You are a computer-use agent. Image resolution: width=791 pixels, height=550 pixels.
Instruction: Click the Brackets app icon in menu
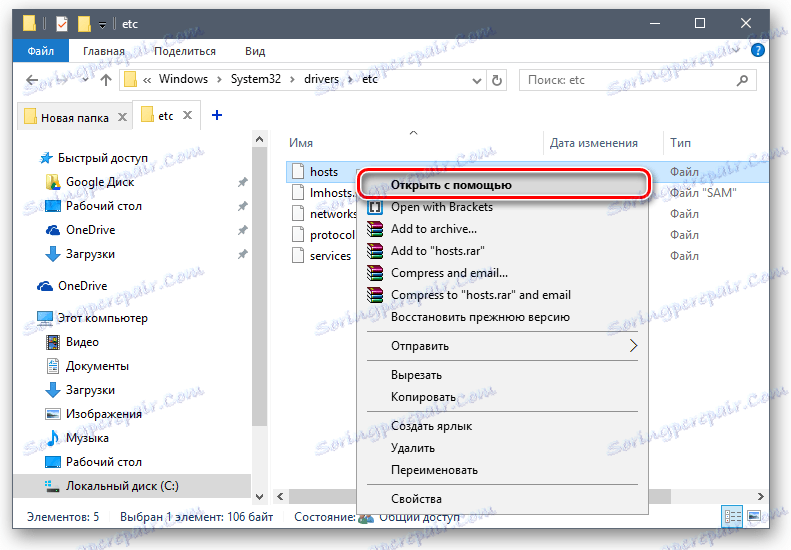pos(375,207)
